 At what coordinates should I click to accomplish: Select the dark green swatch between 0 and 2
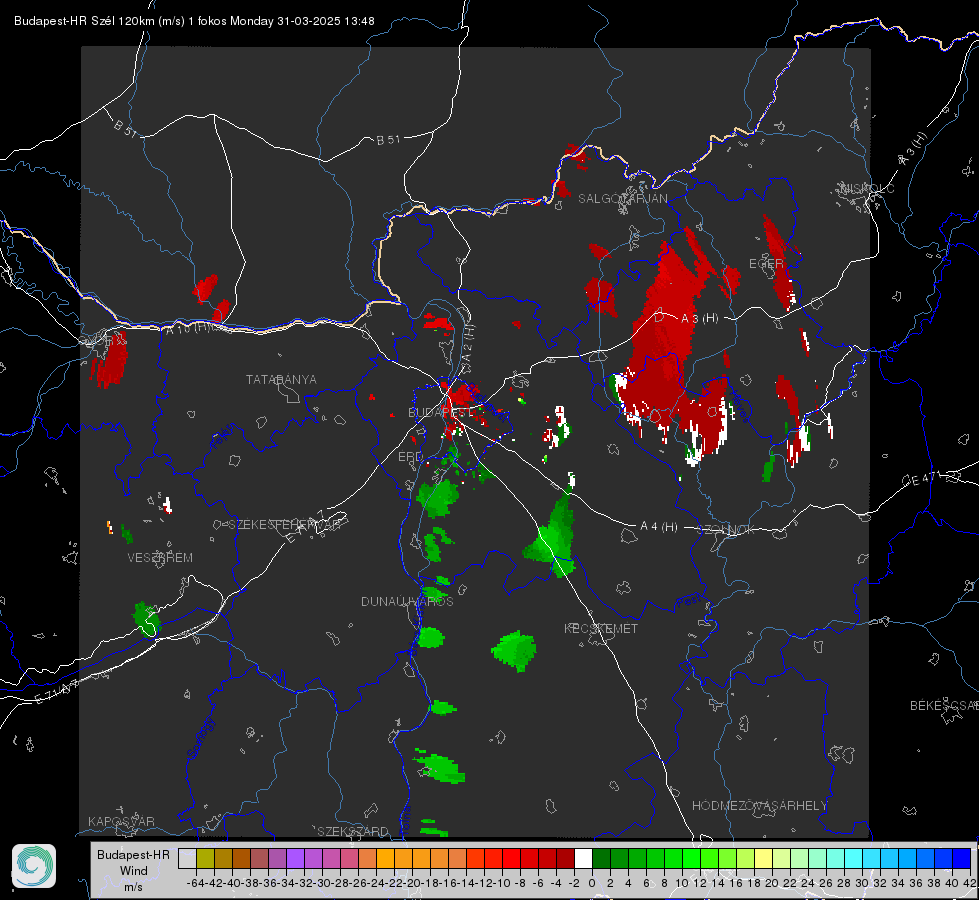601,858
